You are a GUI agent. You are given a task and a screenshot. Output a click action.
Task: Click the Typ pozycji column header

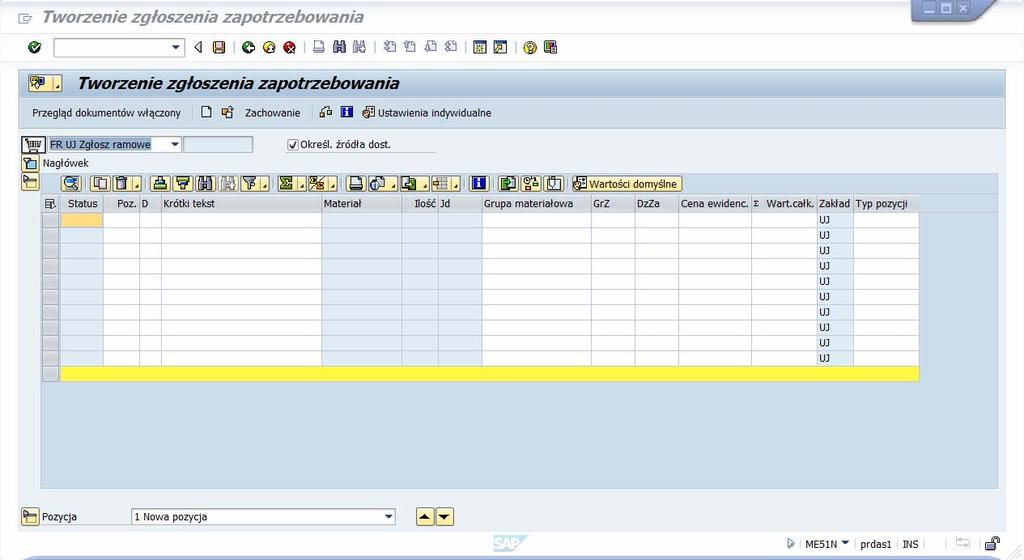coord(886,204)
